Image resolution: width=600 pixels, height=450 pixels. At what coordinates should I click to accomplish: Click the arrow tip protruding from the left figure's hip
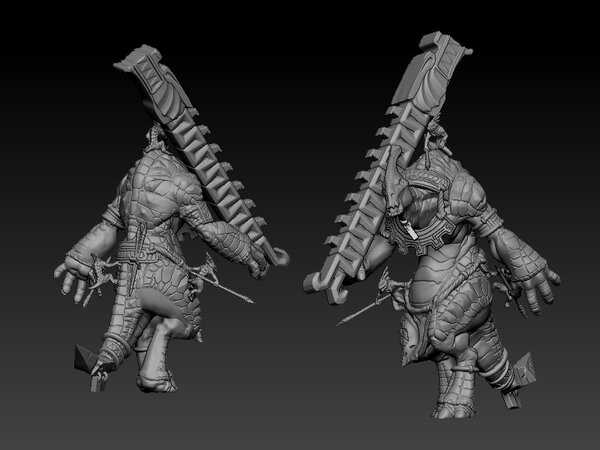[x=245, y=299]
